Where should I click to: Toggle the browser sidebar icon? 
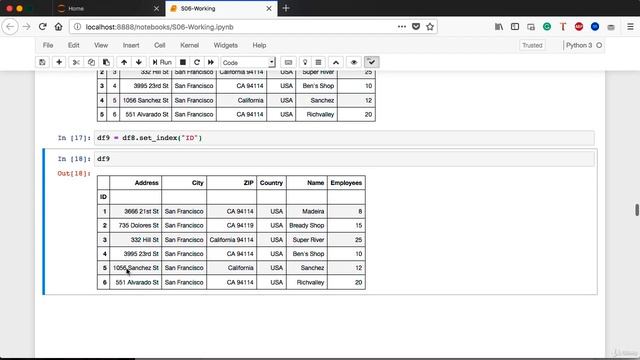515,27
